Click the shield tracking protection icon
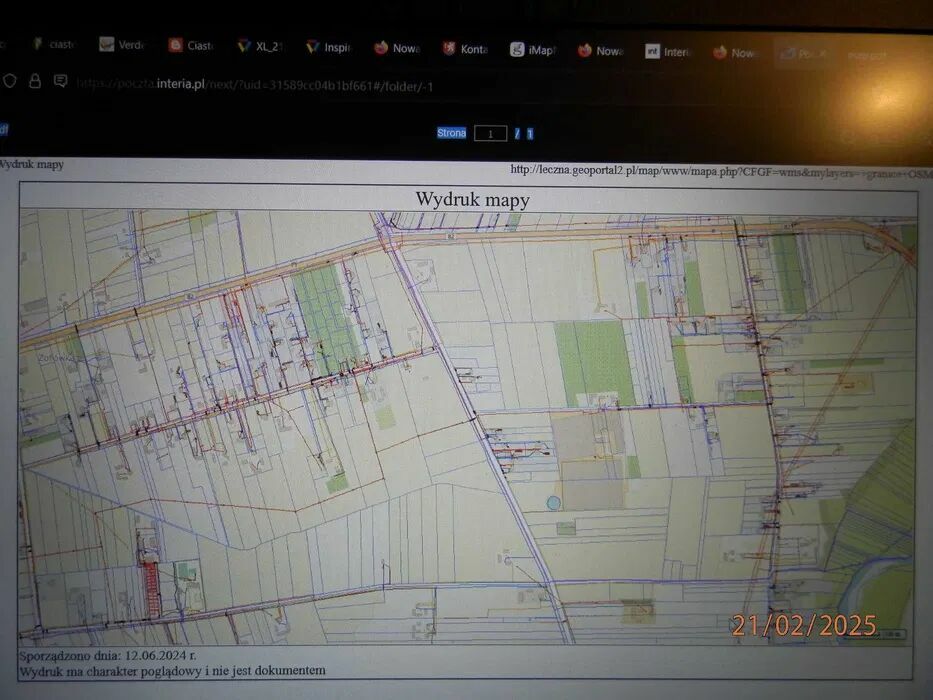Viewport: 933px width, 700px height. coord(11,82)
